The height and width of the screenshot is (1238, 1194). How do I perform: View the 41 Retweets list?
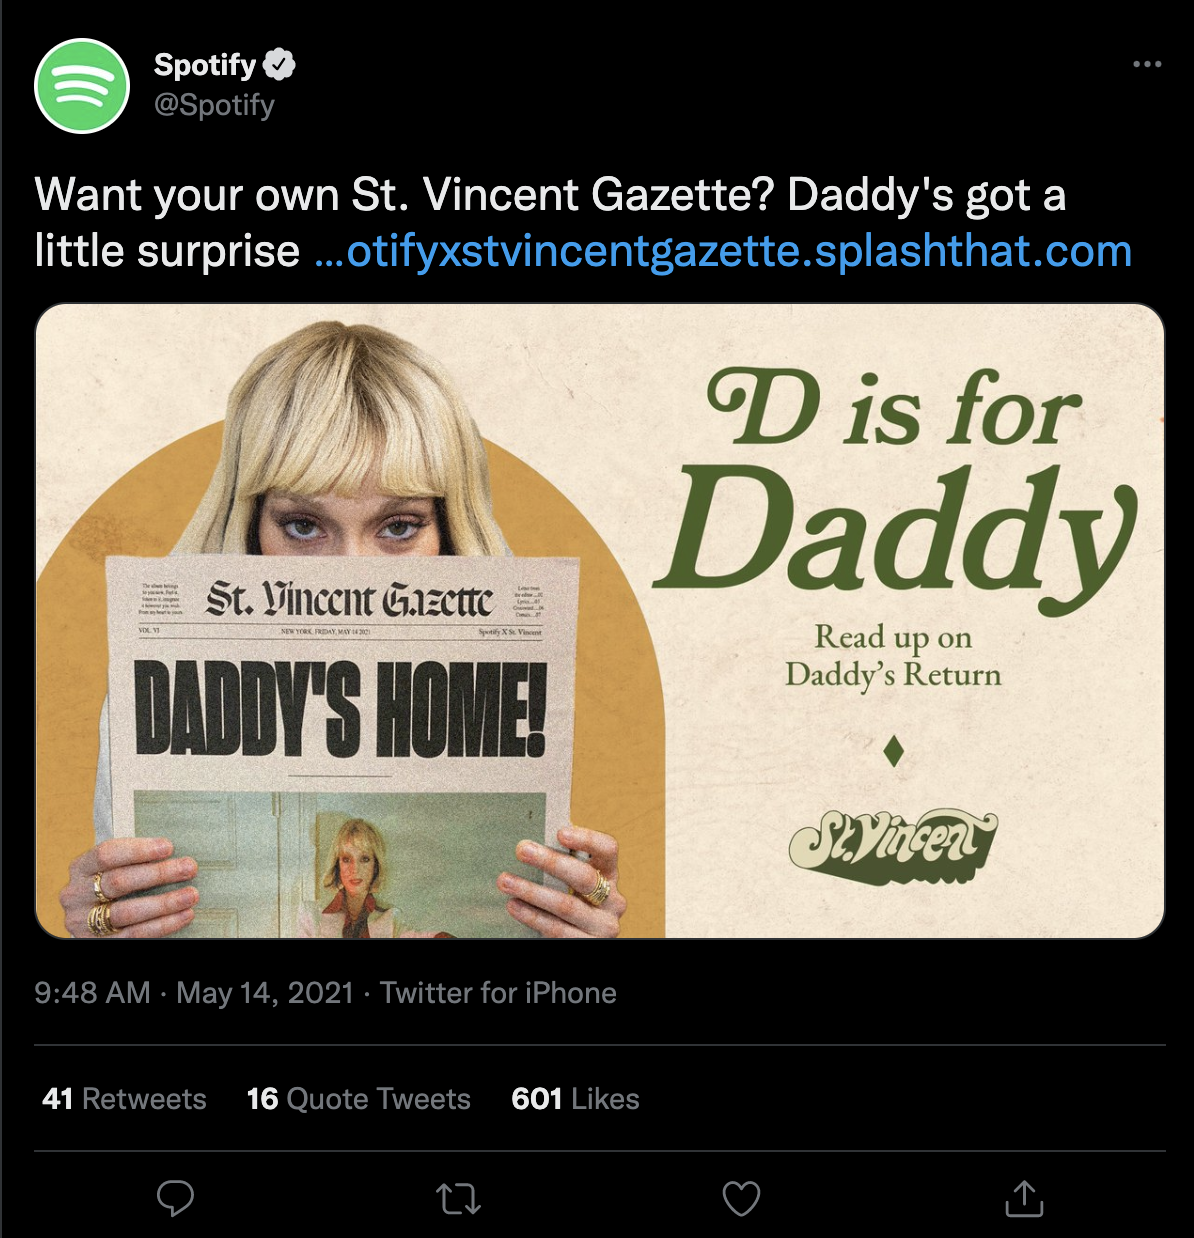124,1099
